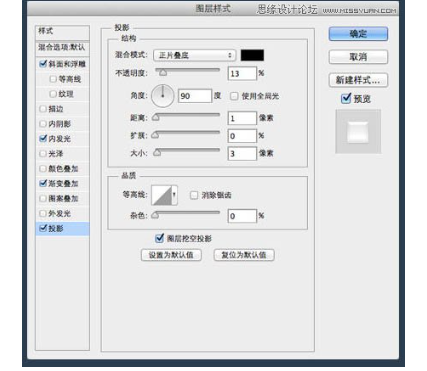The image size is (427, 371).
Task: Enable the 光泽 satin checkbox
Action: tap(43, 154)
